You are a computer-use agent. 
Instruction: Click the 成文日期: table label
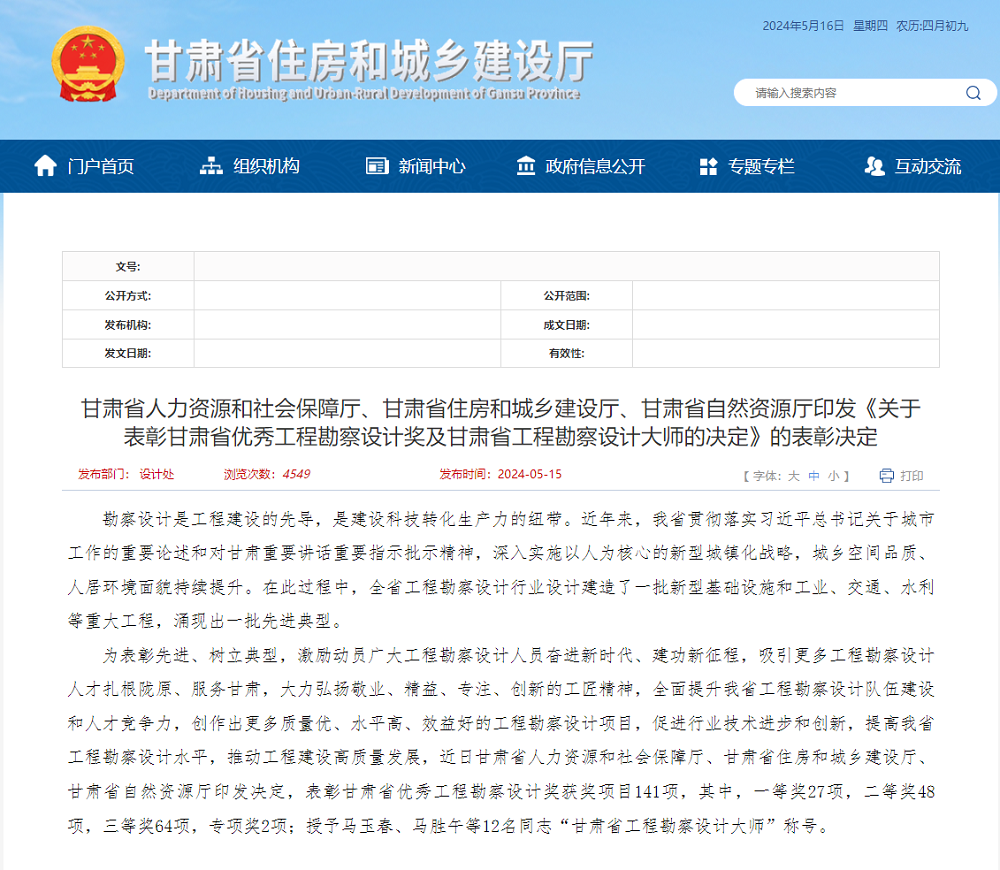click(x=566, y=325)
